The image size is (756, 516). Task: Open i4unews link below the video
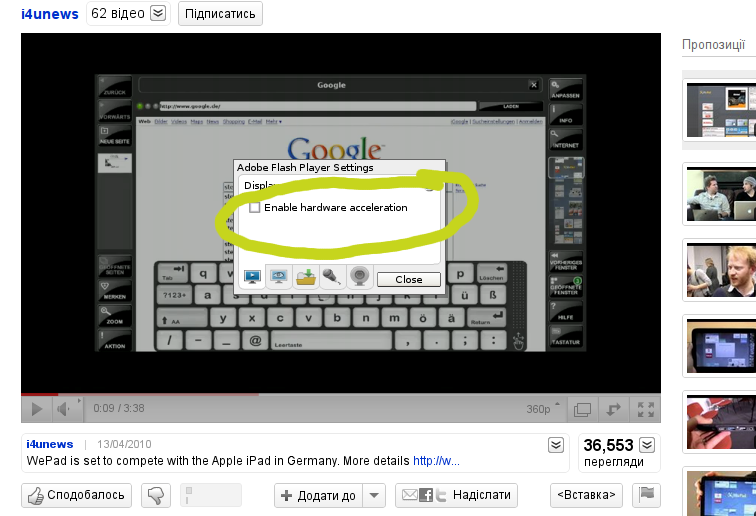[x=50, y=444]
